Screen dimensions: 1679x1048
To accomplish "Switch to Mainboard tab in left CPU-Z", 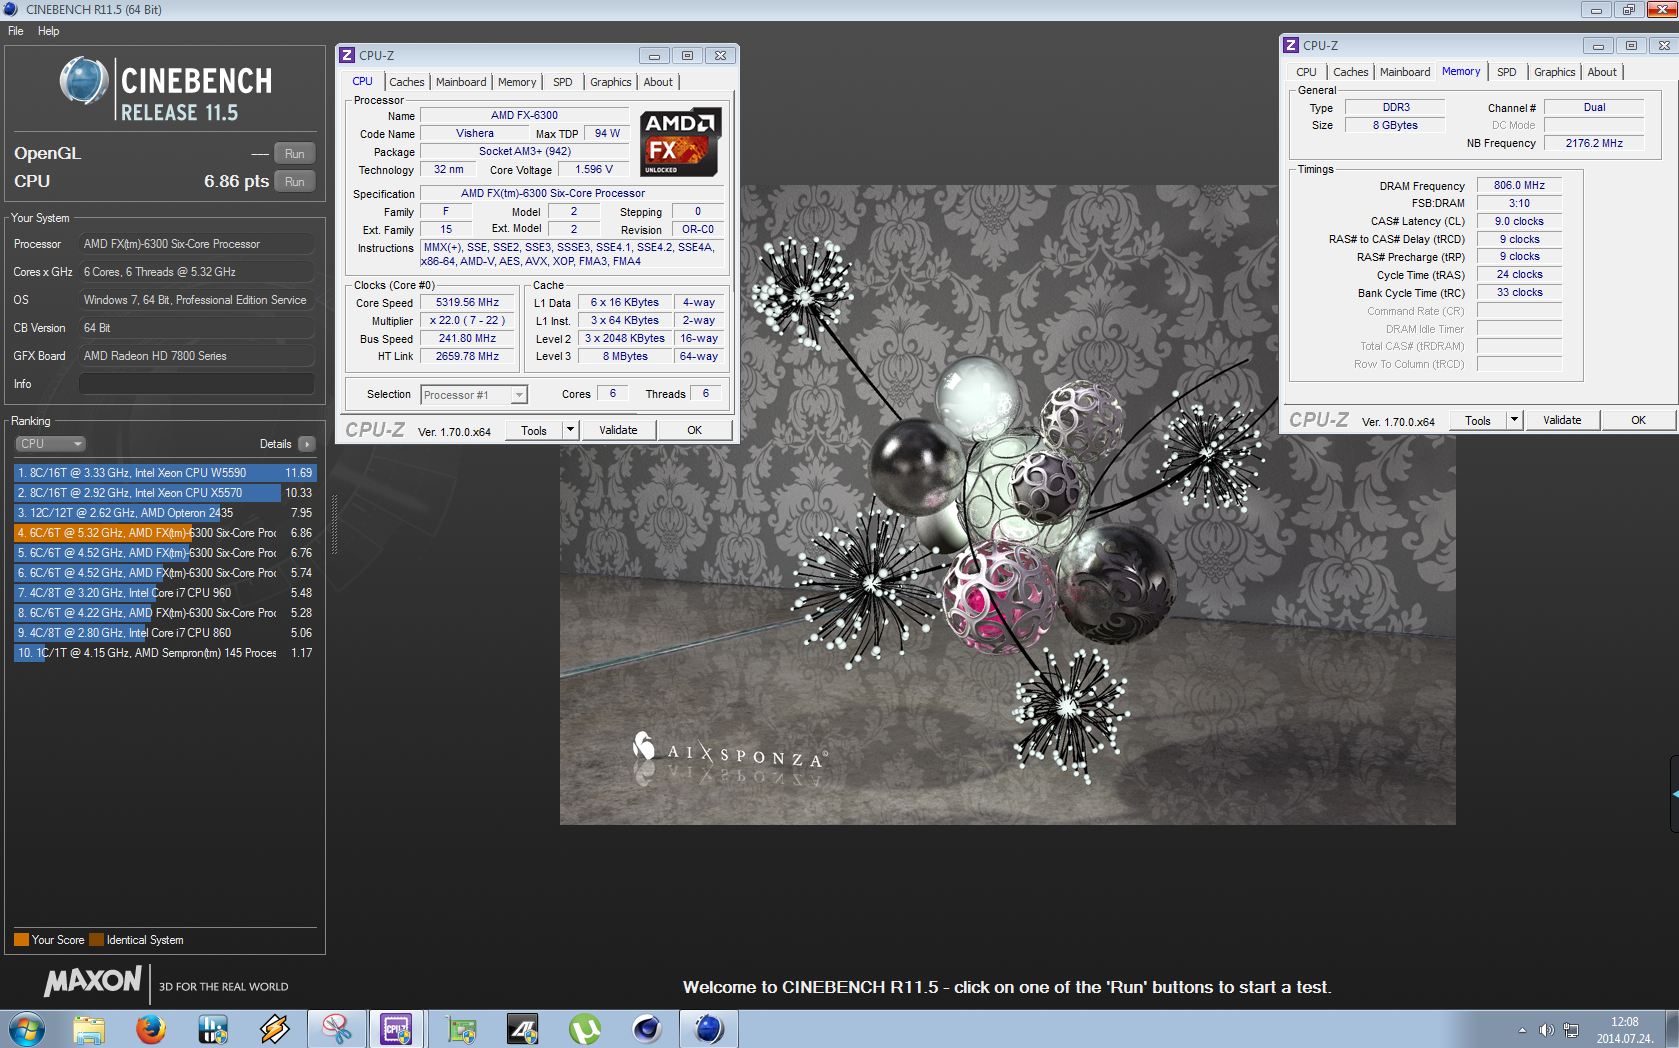I will click(461, 82).
